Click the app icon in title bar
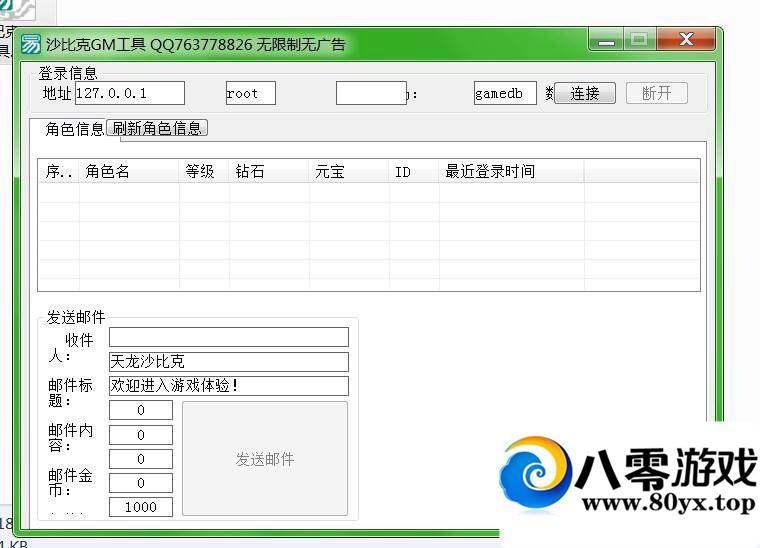 coord(31,44)
